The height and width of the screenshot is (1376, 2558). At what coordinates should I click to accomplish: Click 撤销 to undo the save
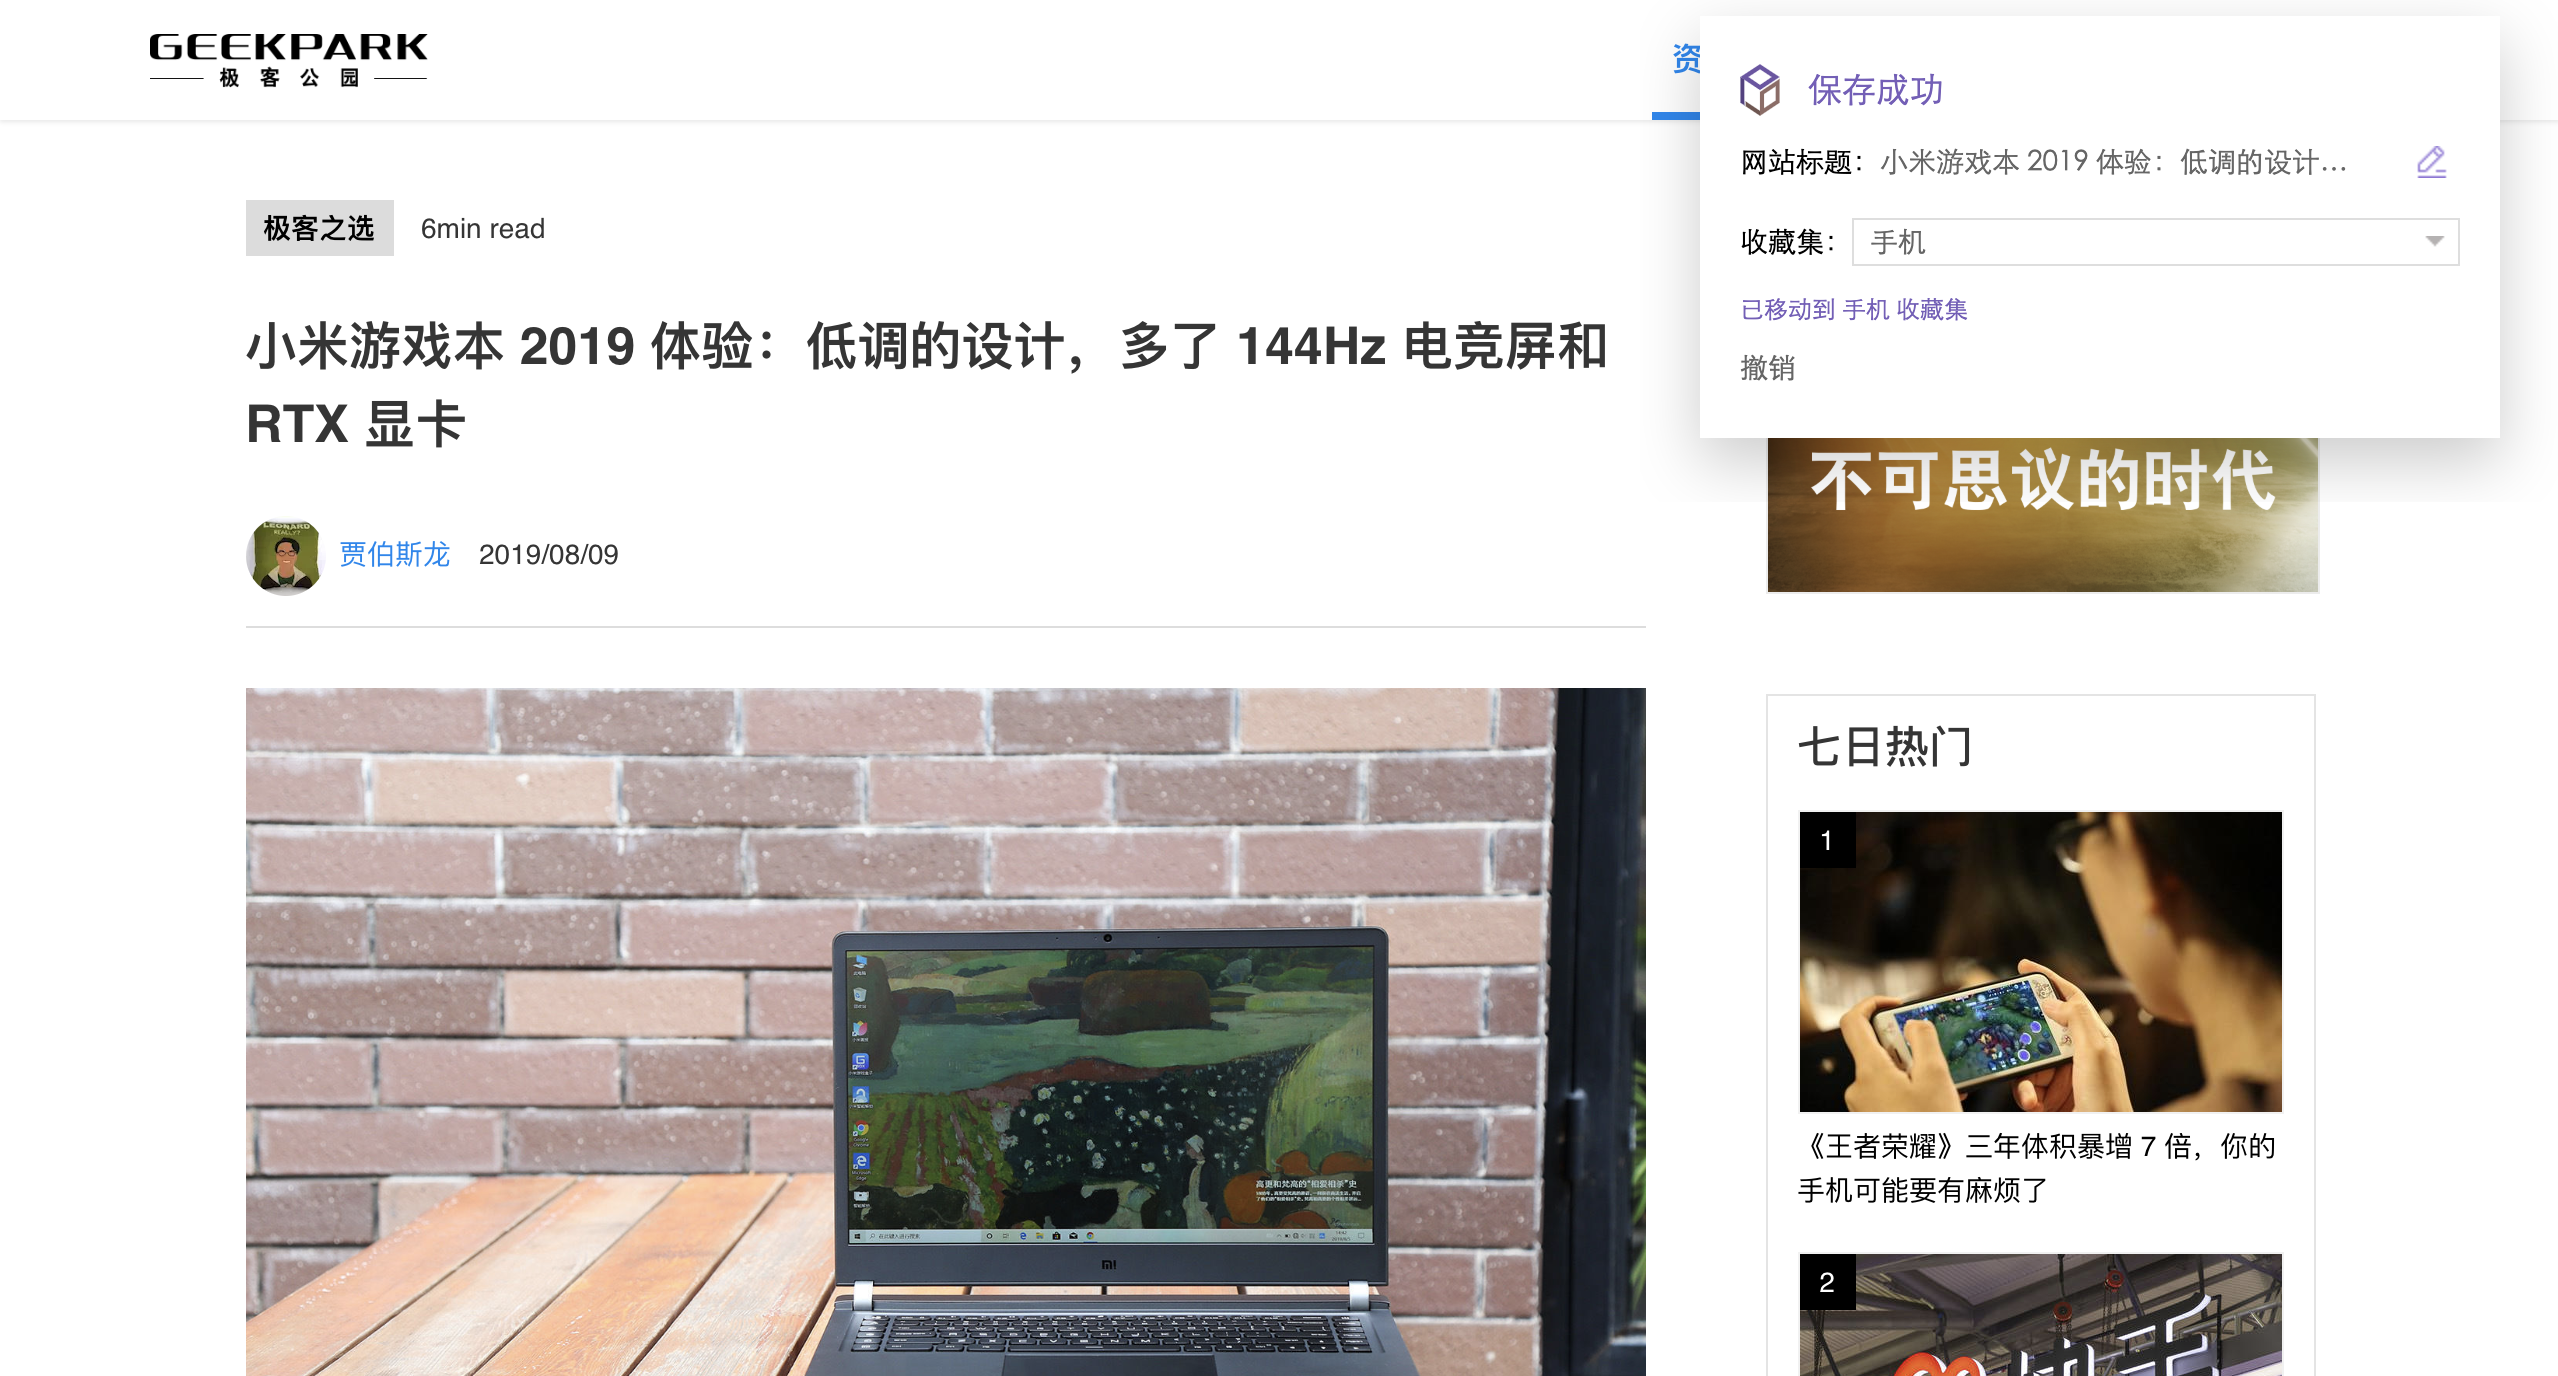pos(1767,368)
